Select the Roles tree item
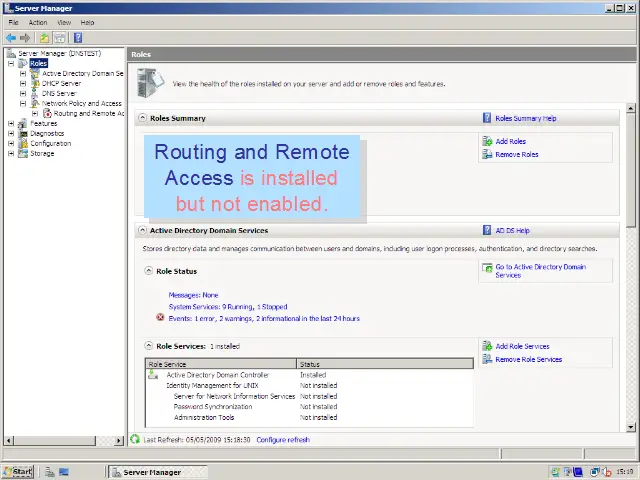The width and height of the screenshot is (640, 480). tap(38, 63)
